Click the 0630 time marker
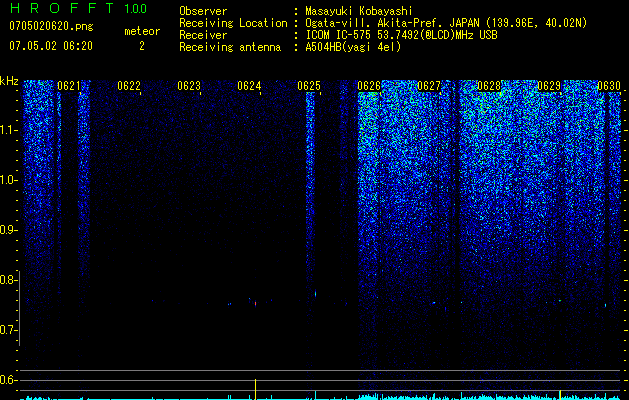Viewport: 629px width, 400px height. click(609, 86)
